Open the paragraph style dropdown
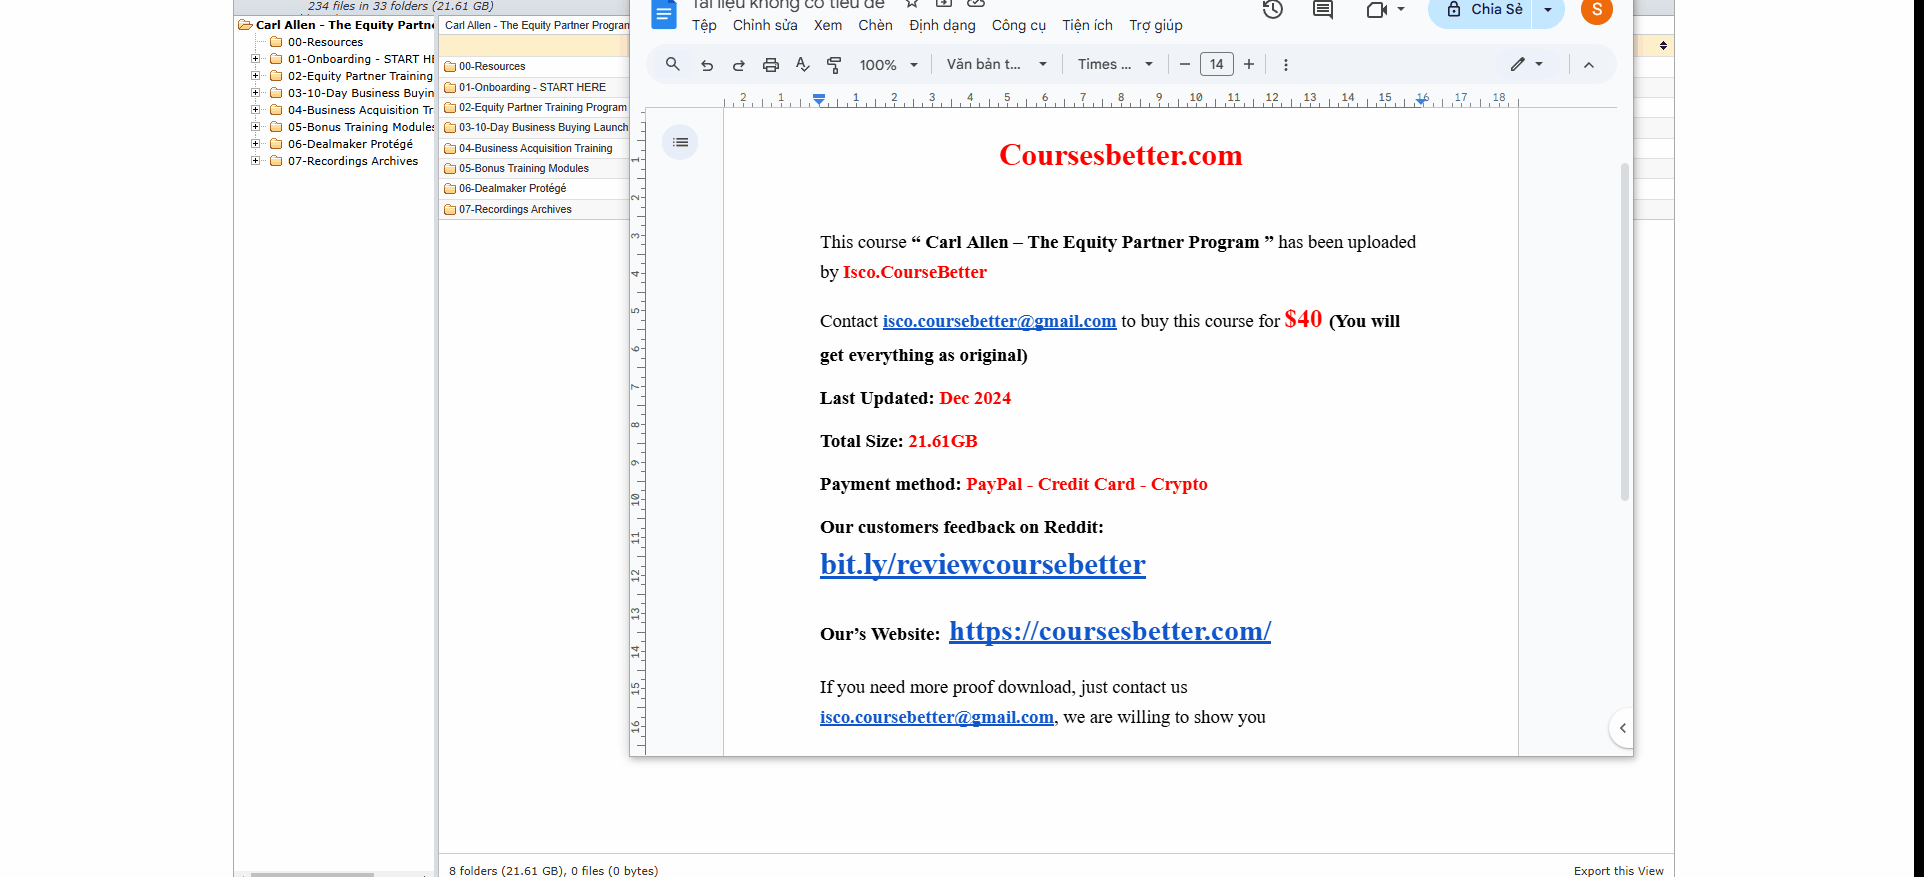 click(996, 65)
